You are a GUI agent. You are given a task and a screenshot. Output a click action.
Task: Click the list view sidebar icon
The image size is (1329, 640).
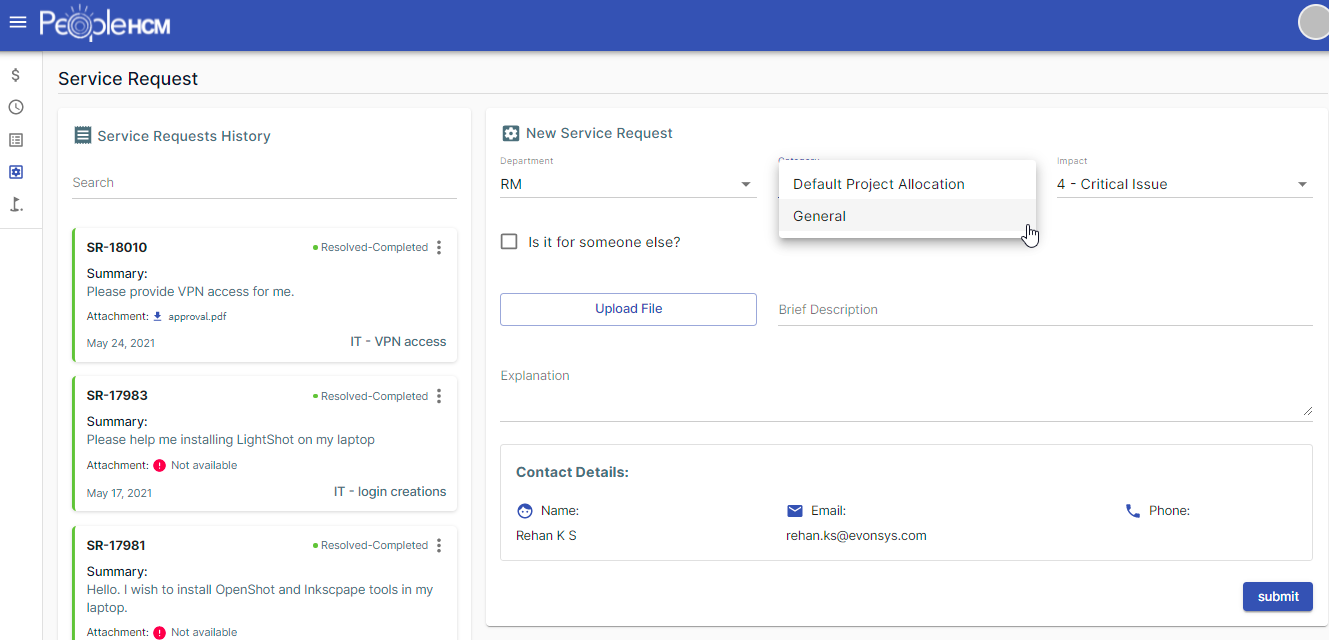point(16,140)
